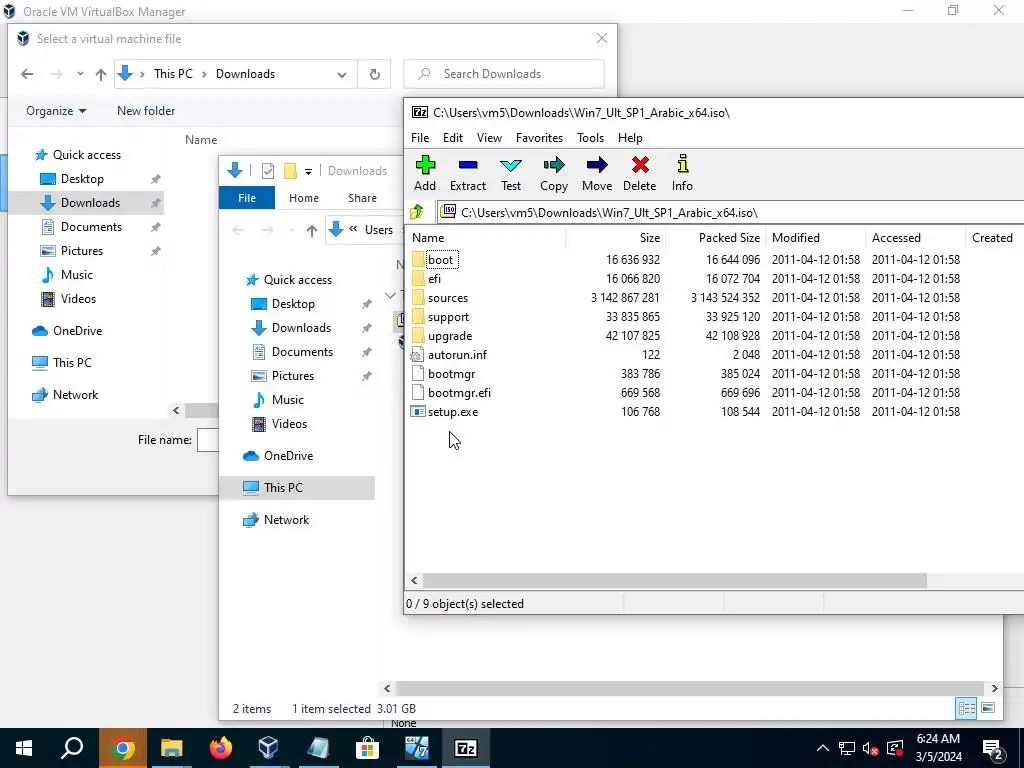
Task: Select OneDrive in the file dialog sidebar
Action: pyautogui.click(x=77, y=331)
